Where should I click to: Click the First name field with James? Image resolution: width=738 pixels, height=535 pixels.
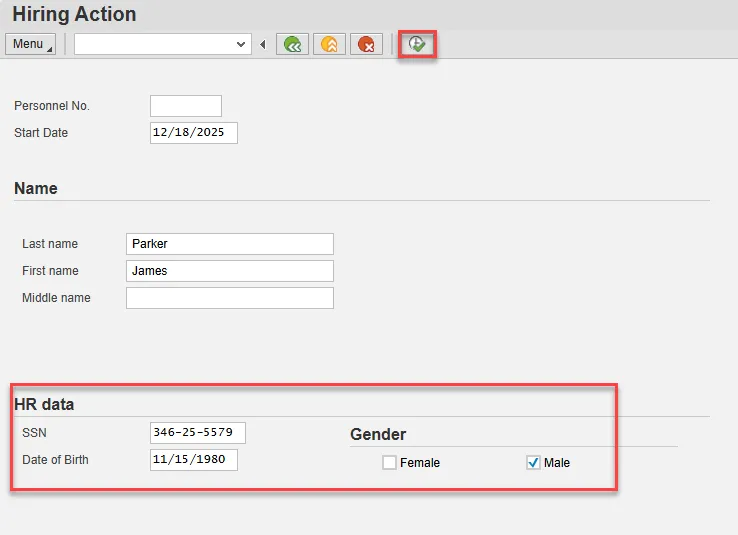(x=230, y=271)
